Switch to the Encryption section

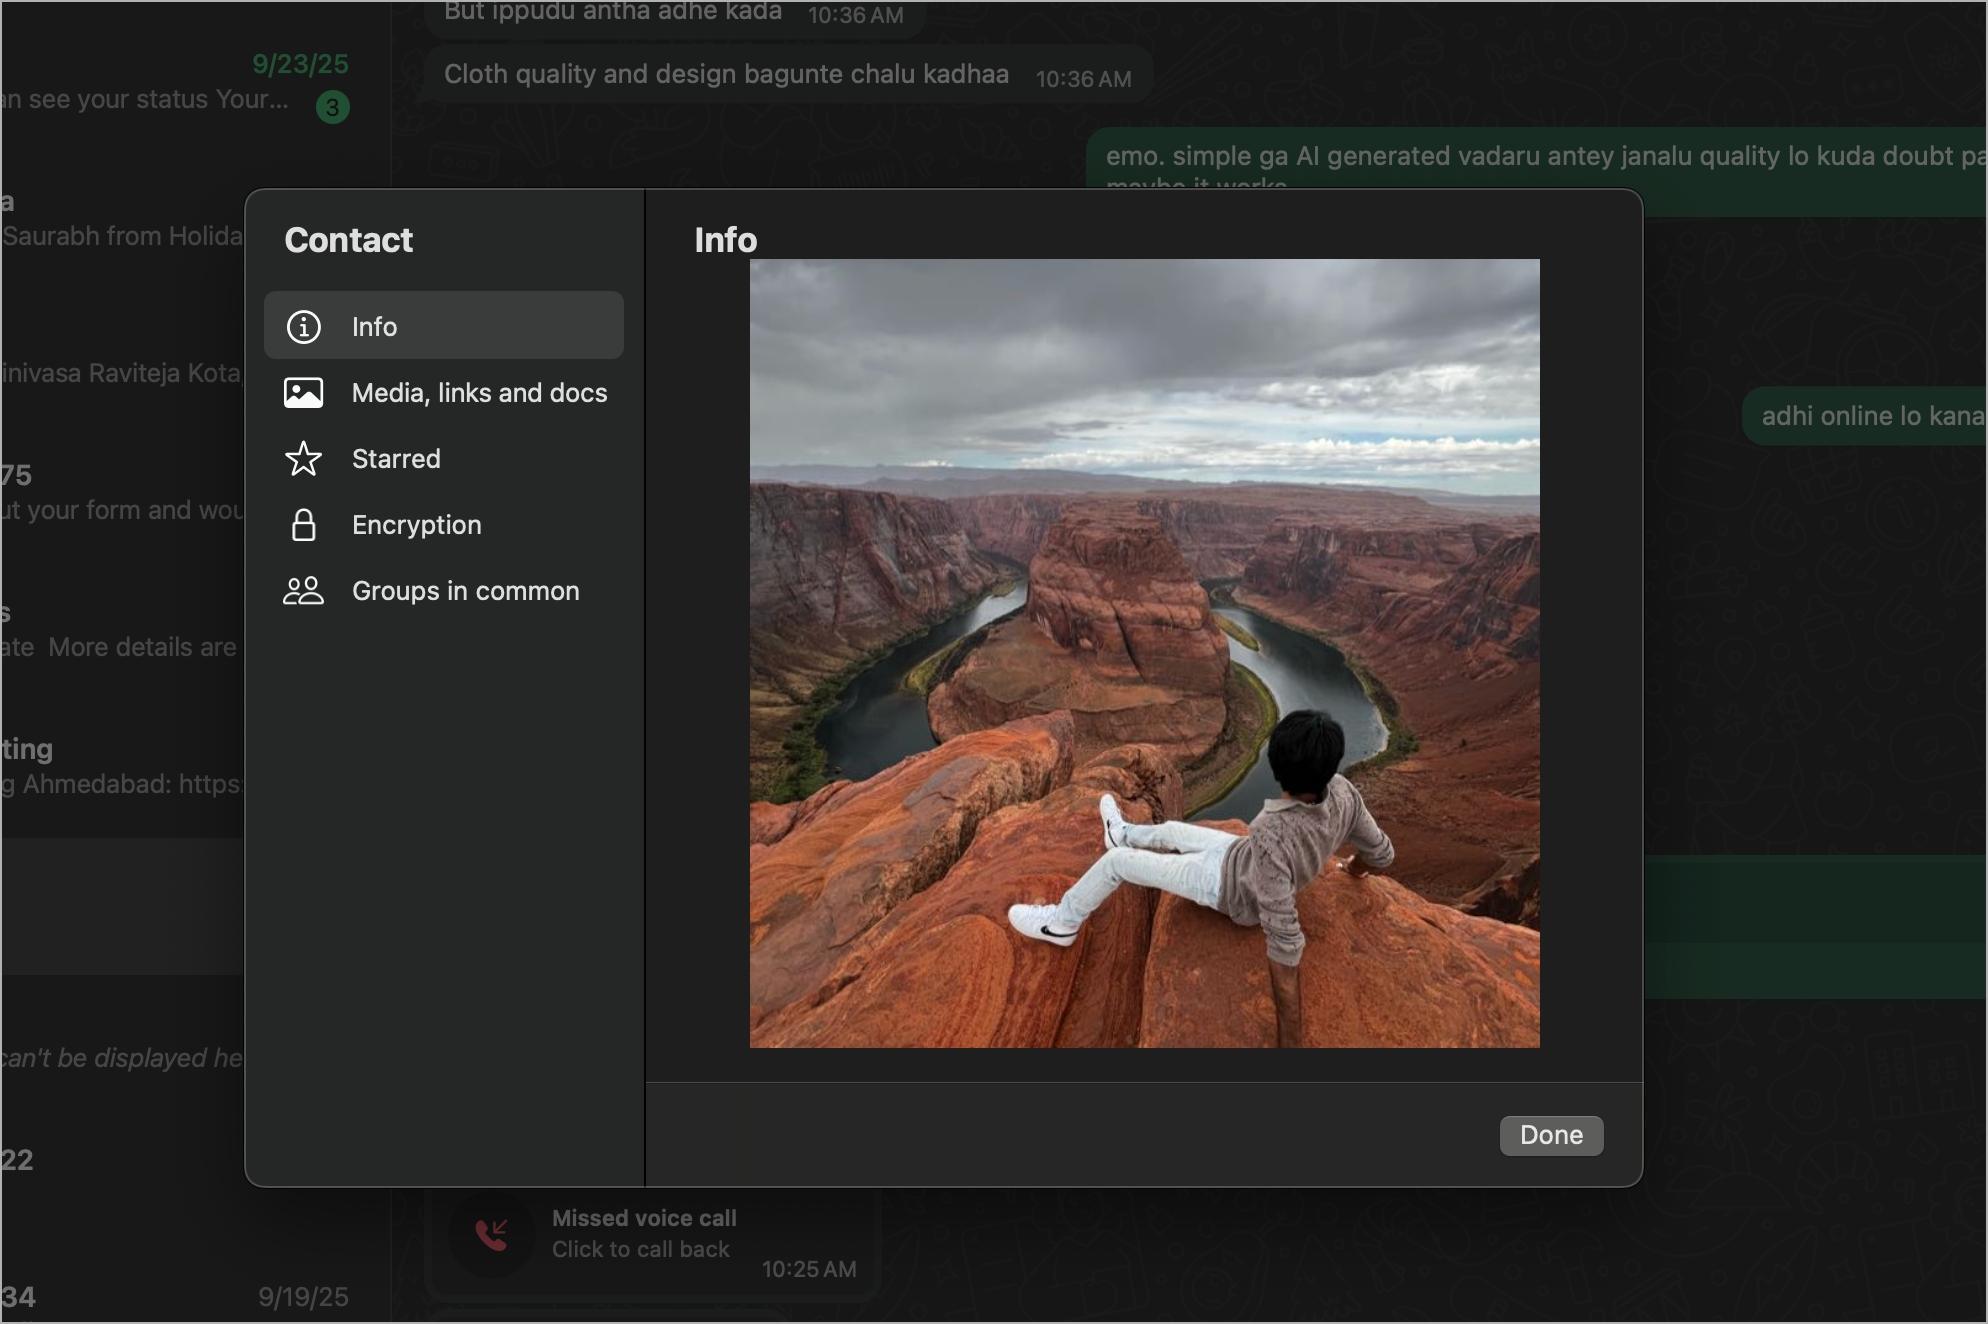[x=416, y=525]
